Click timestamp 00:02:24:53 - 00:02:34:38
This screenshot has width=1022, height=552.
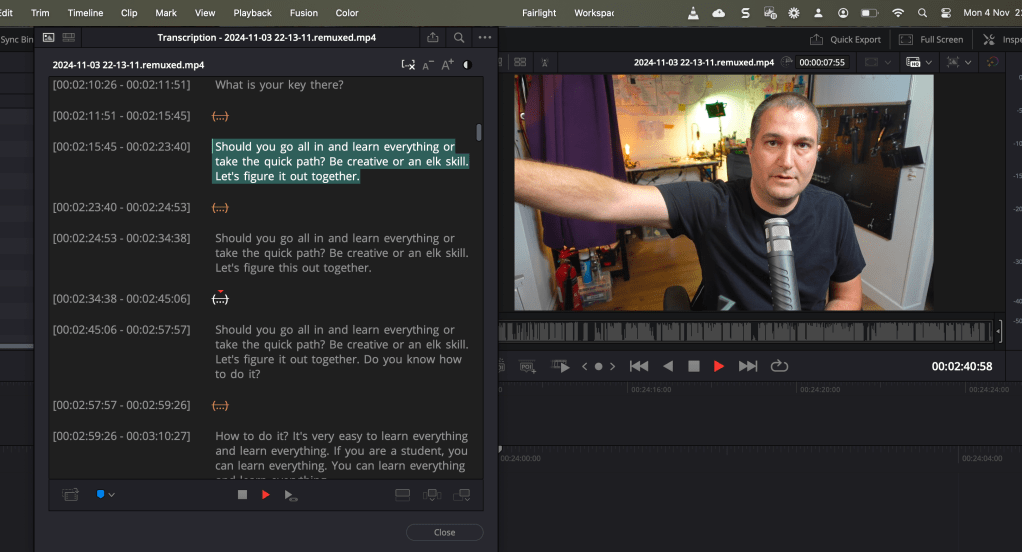tap(122, 238)
